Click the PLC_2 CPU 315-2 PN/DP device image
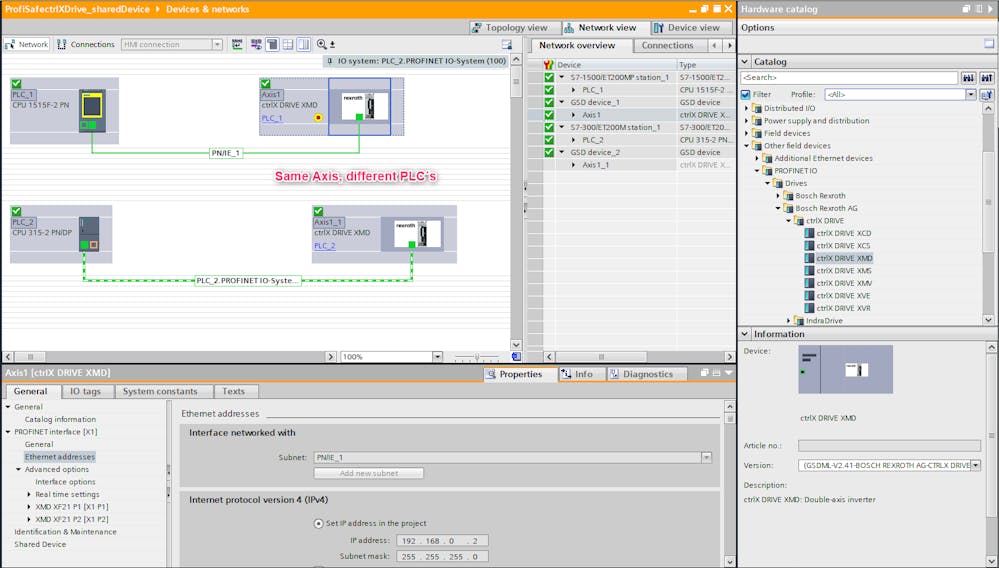The width and height of the screenshot is (999, 568). click(x=89, y=234)
